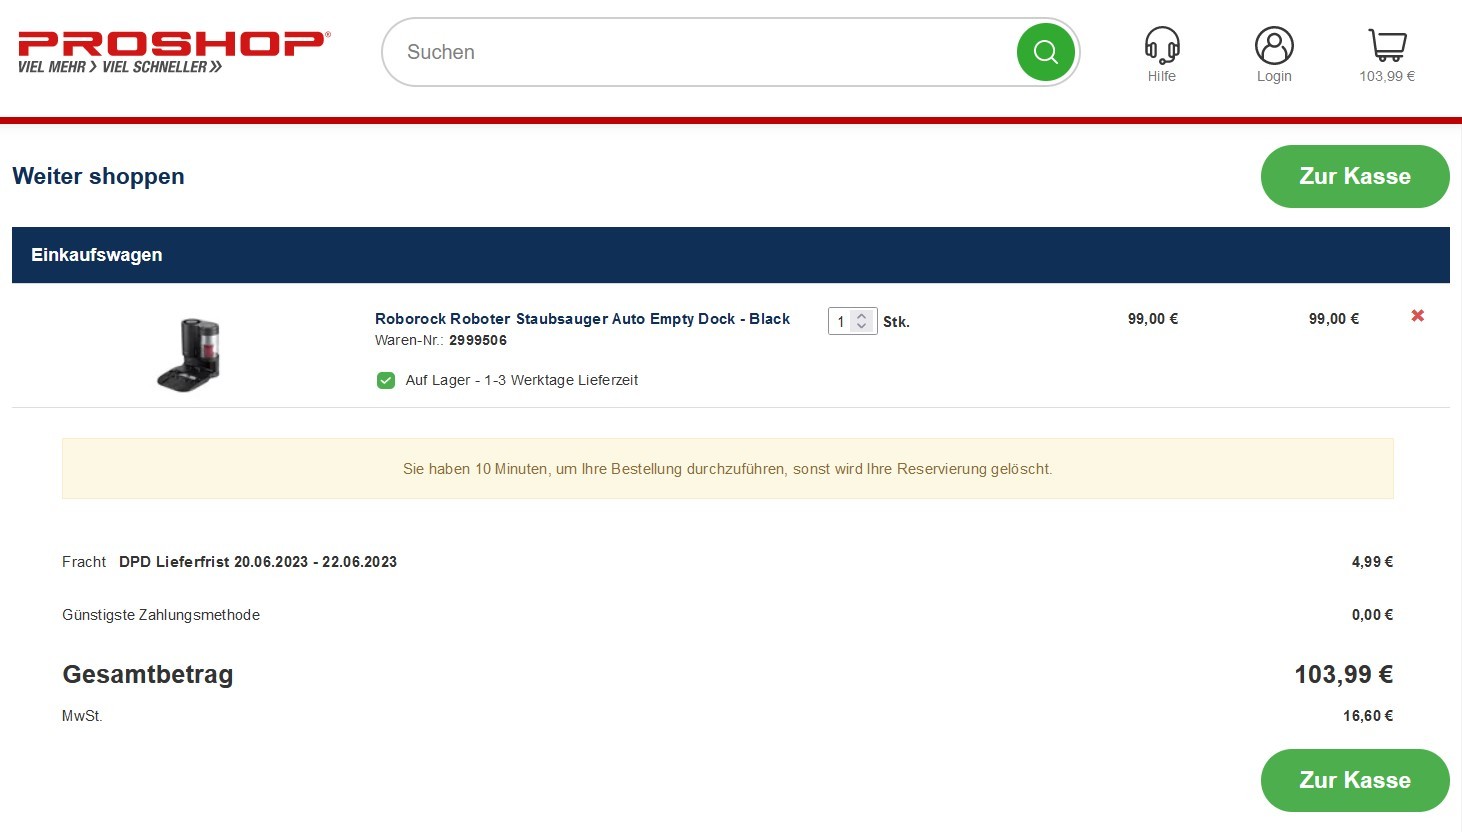
Task: Click Zur Kasse below the MwSt. amount
Action: click(1355, 780)
